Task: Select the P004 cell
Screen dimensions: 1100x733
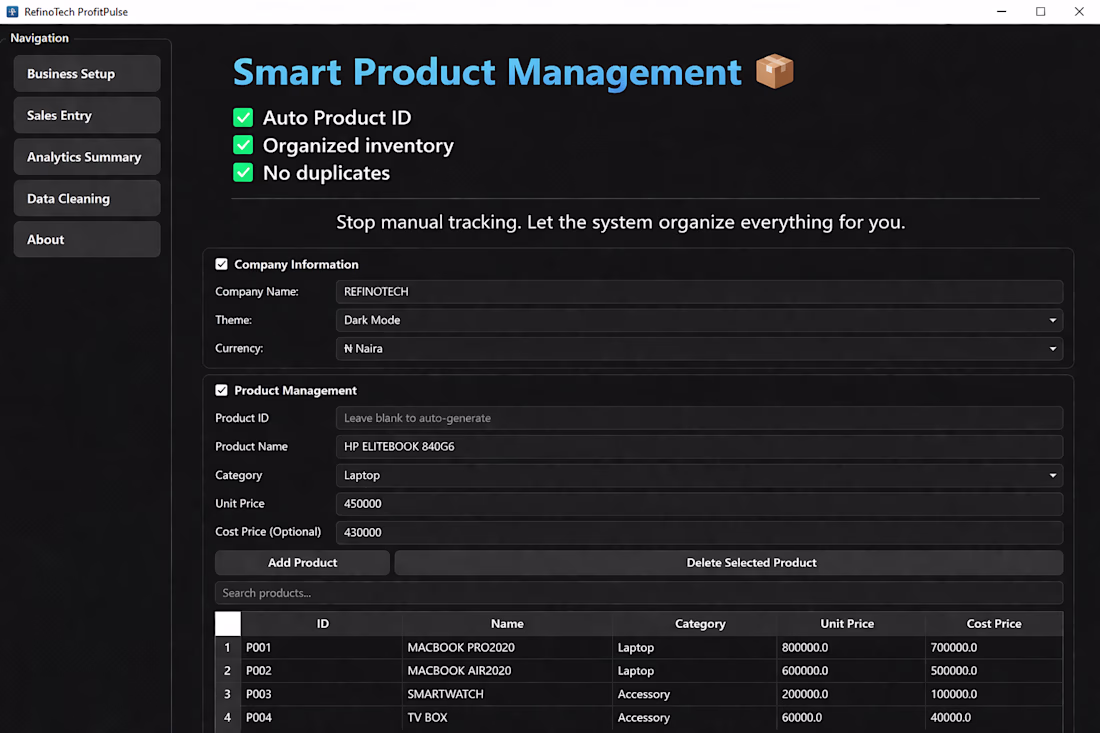Action: pyautogui.click(x=322, y=718)
